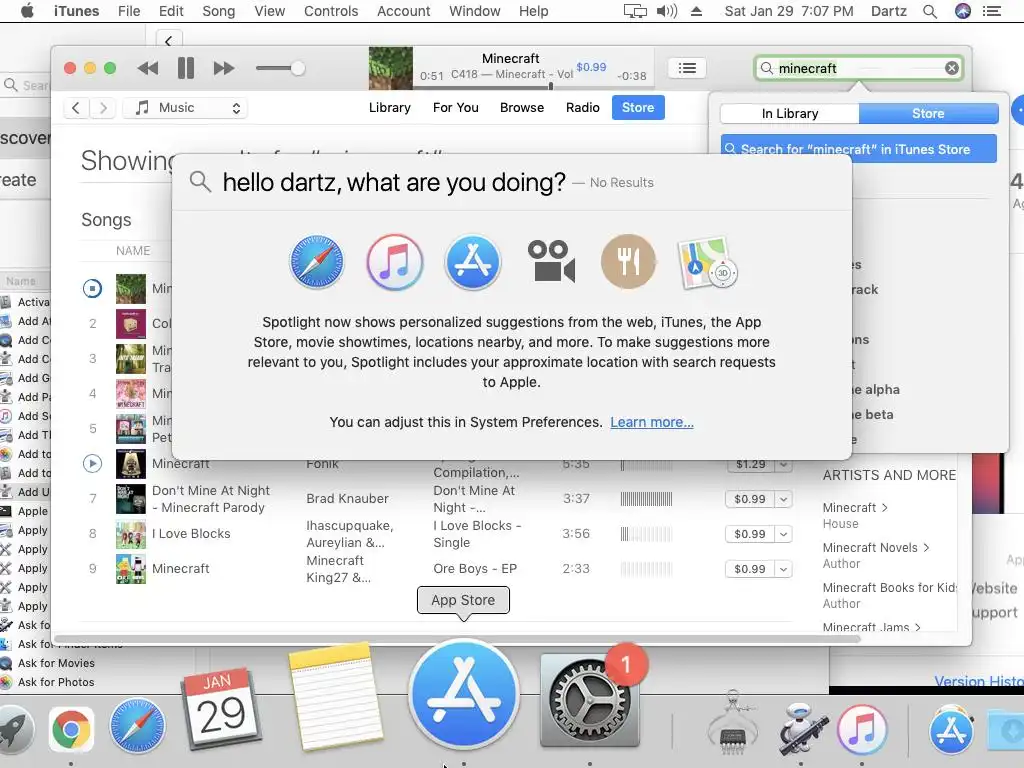Screen dimensions: 1024x768
Task: Switch to the Browse tab
Action: coord(522,108)
